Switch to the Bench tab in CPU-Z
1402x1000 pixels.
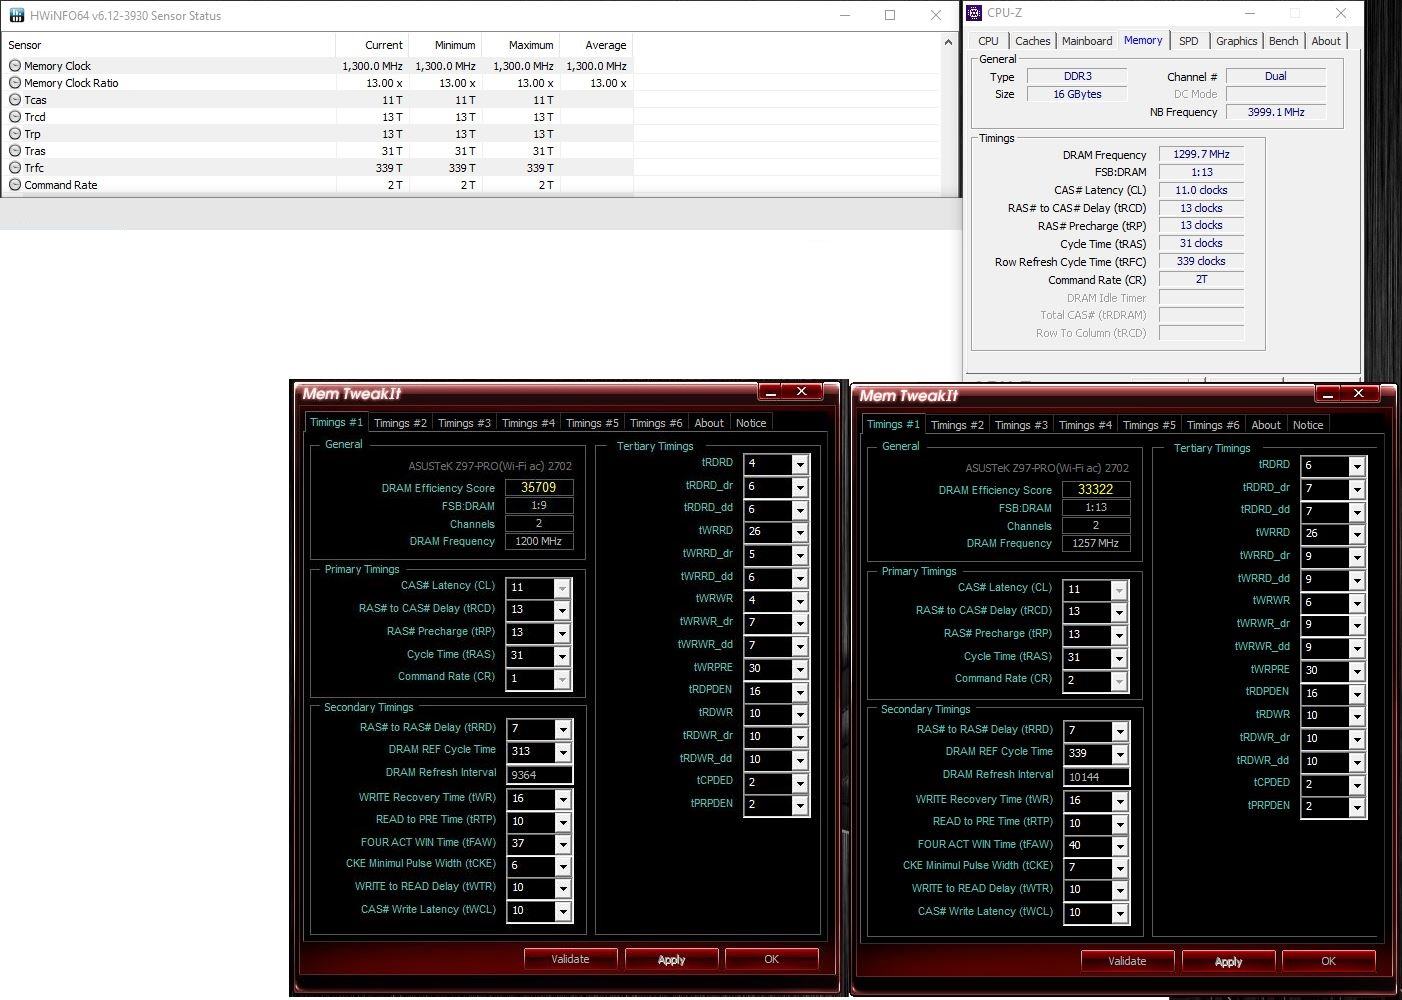[x=1283, y=41]
